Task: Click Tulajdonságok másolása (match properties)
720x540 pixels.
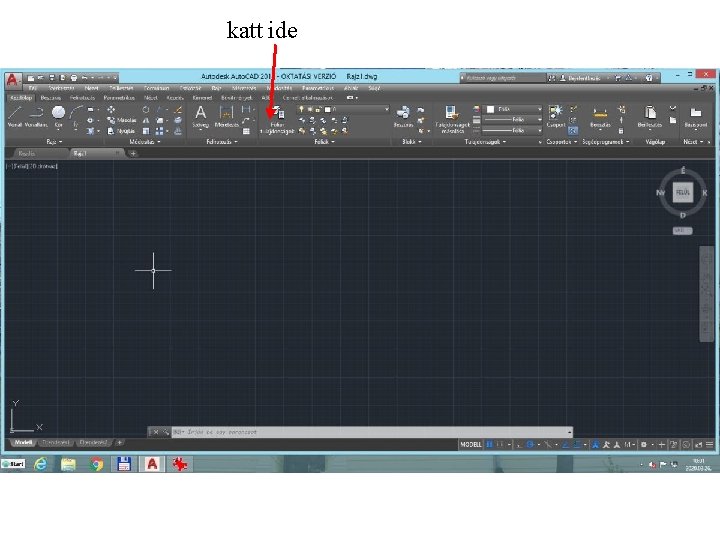Action: click(x=452, y=119)
